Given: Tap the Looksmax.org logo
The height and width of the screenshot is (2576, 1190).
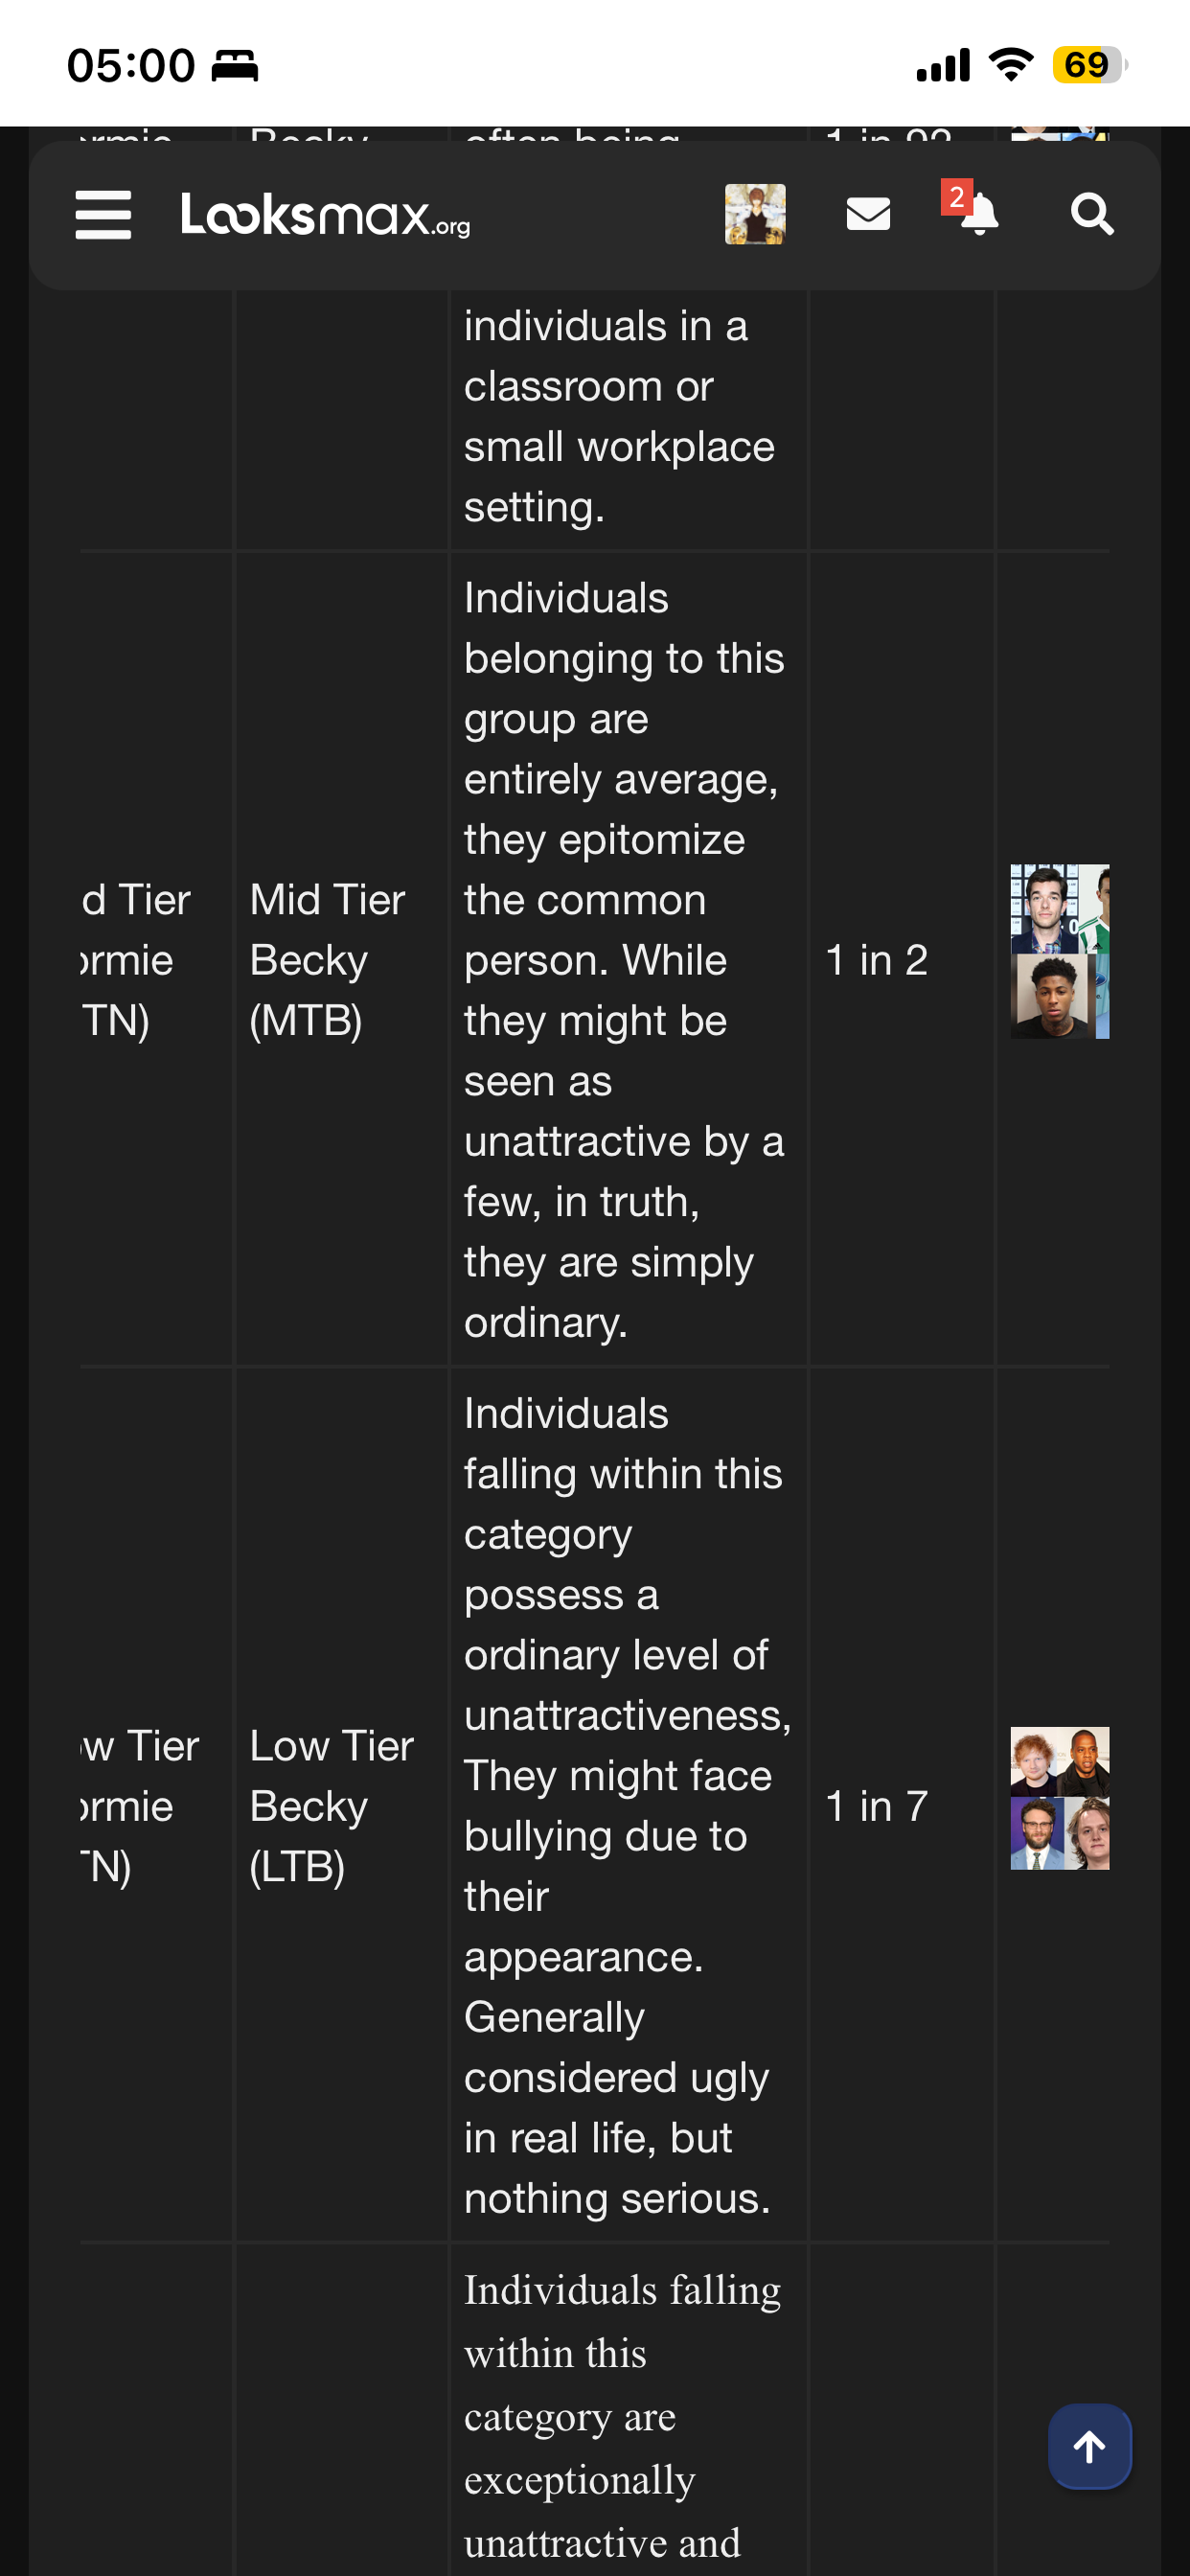Looking at the screenshot, I should click(x=325, y=215).
